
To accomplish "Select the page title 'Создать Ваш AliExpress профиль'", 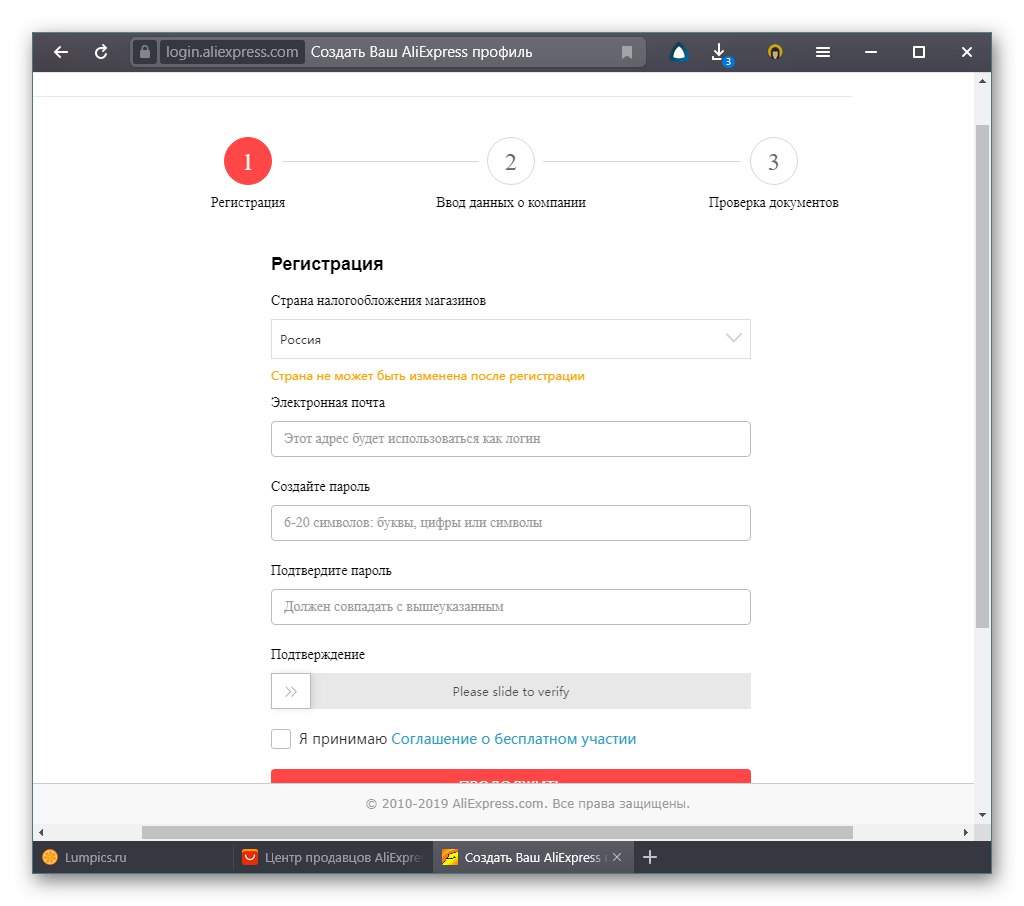I will pyautogui.click(x=421, y=52).
